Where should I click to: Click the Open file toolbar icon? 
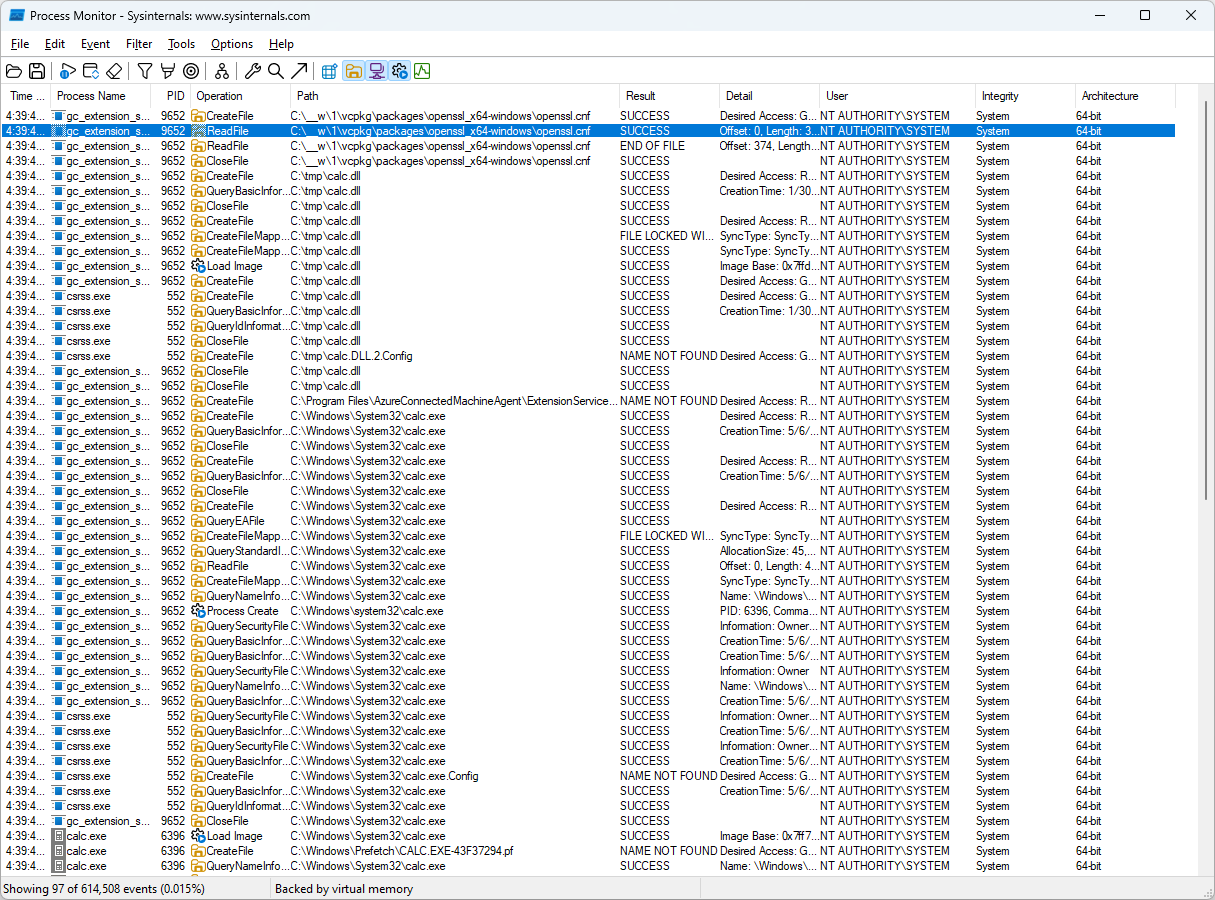[14, 71]
